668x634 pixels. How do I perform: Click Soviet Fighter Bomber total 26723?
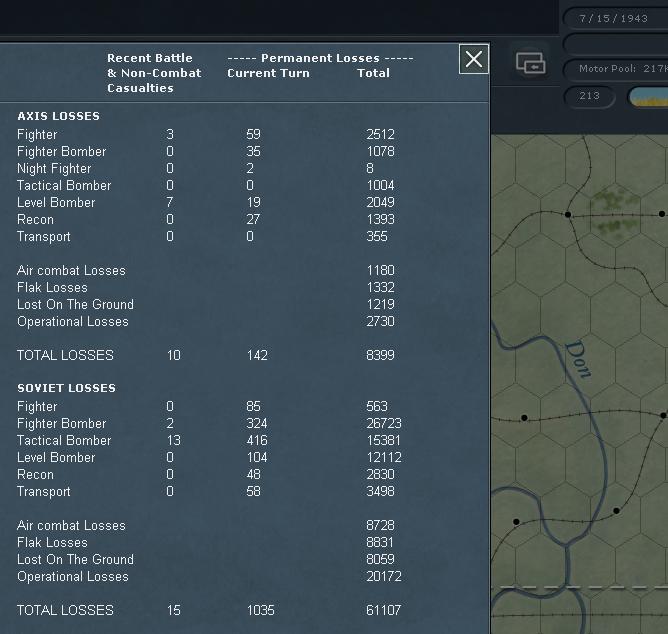point(383,423)
